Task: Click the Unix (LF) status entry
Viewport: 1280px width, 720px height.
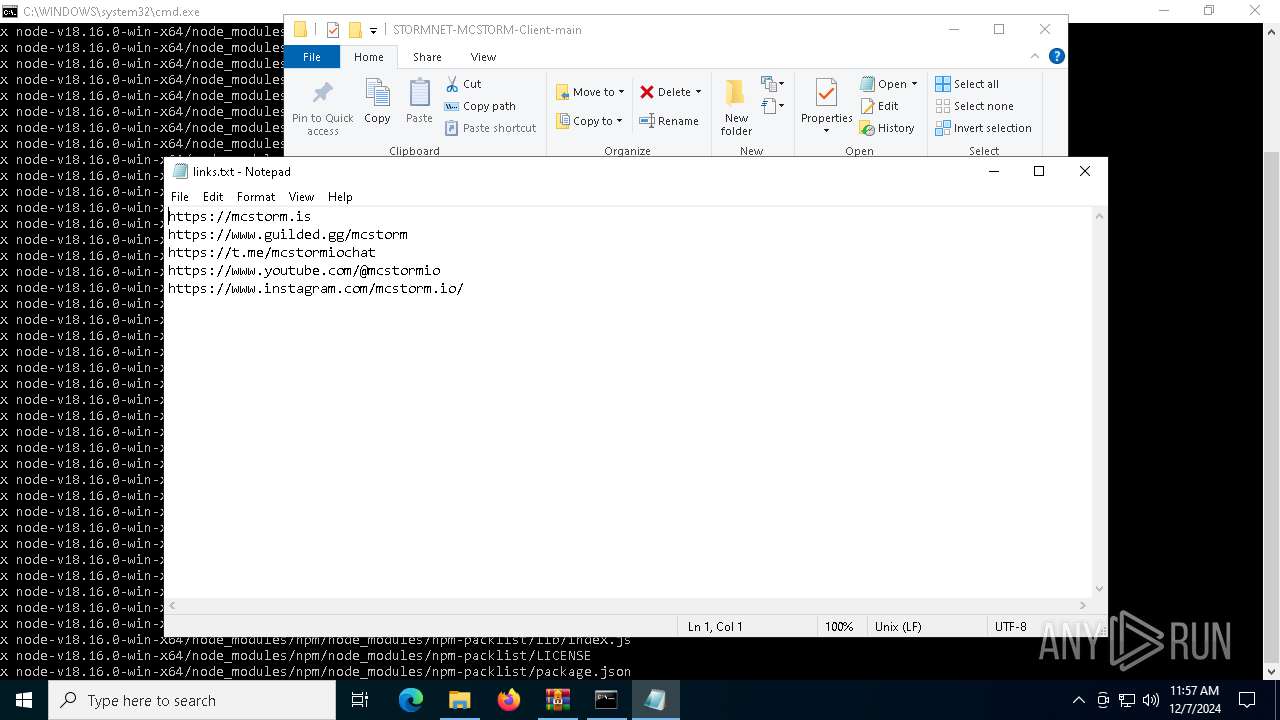Action: pos(898,627)
